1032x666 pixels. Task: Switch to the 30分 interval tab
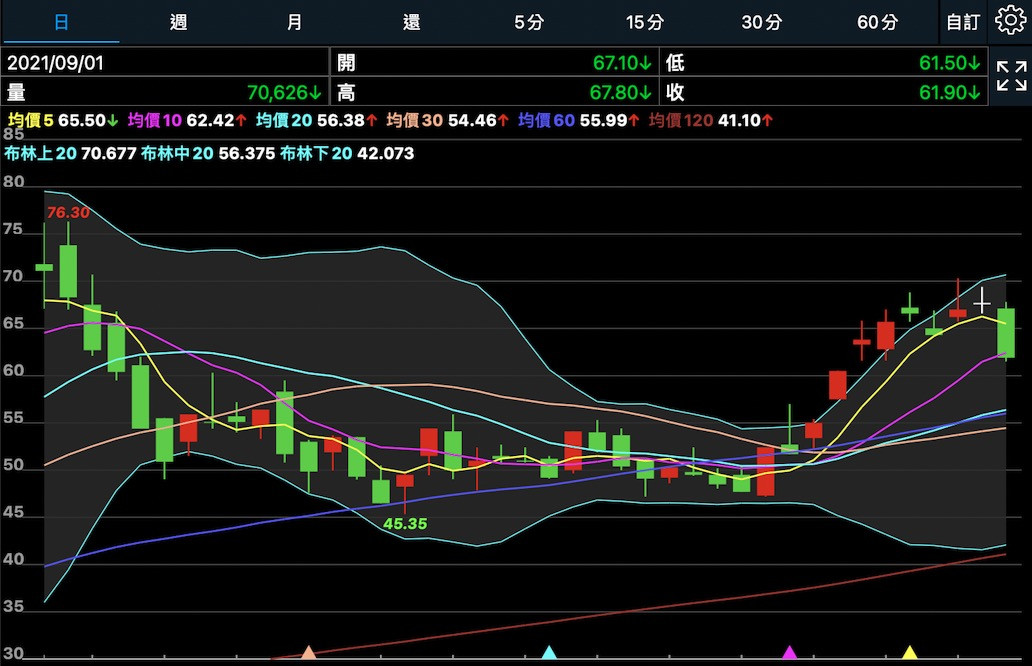762,22
